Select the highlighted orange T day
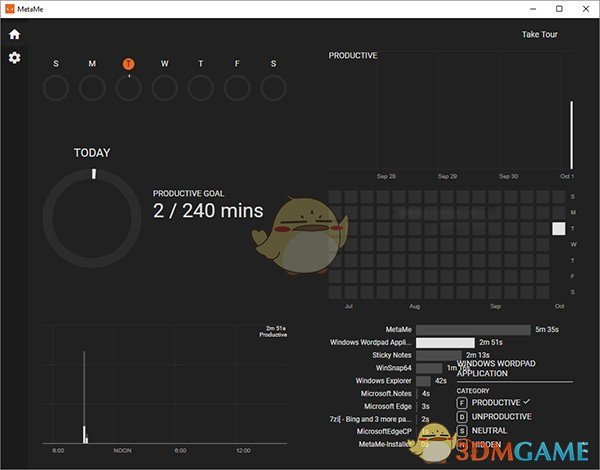600x470 pixels. pos(129,64)
